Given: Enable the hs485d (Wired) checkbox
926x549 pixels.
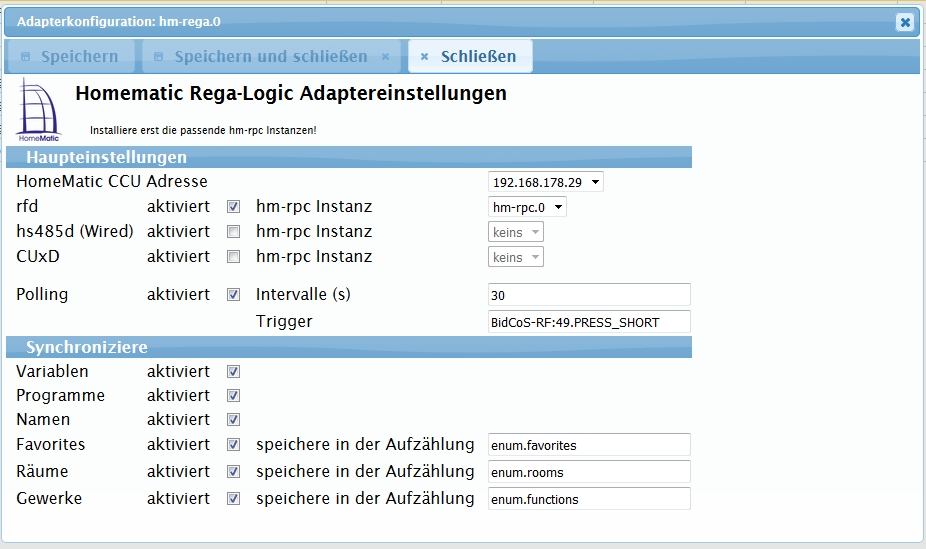Looking at the screenshot, I should pos(233,231).
